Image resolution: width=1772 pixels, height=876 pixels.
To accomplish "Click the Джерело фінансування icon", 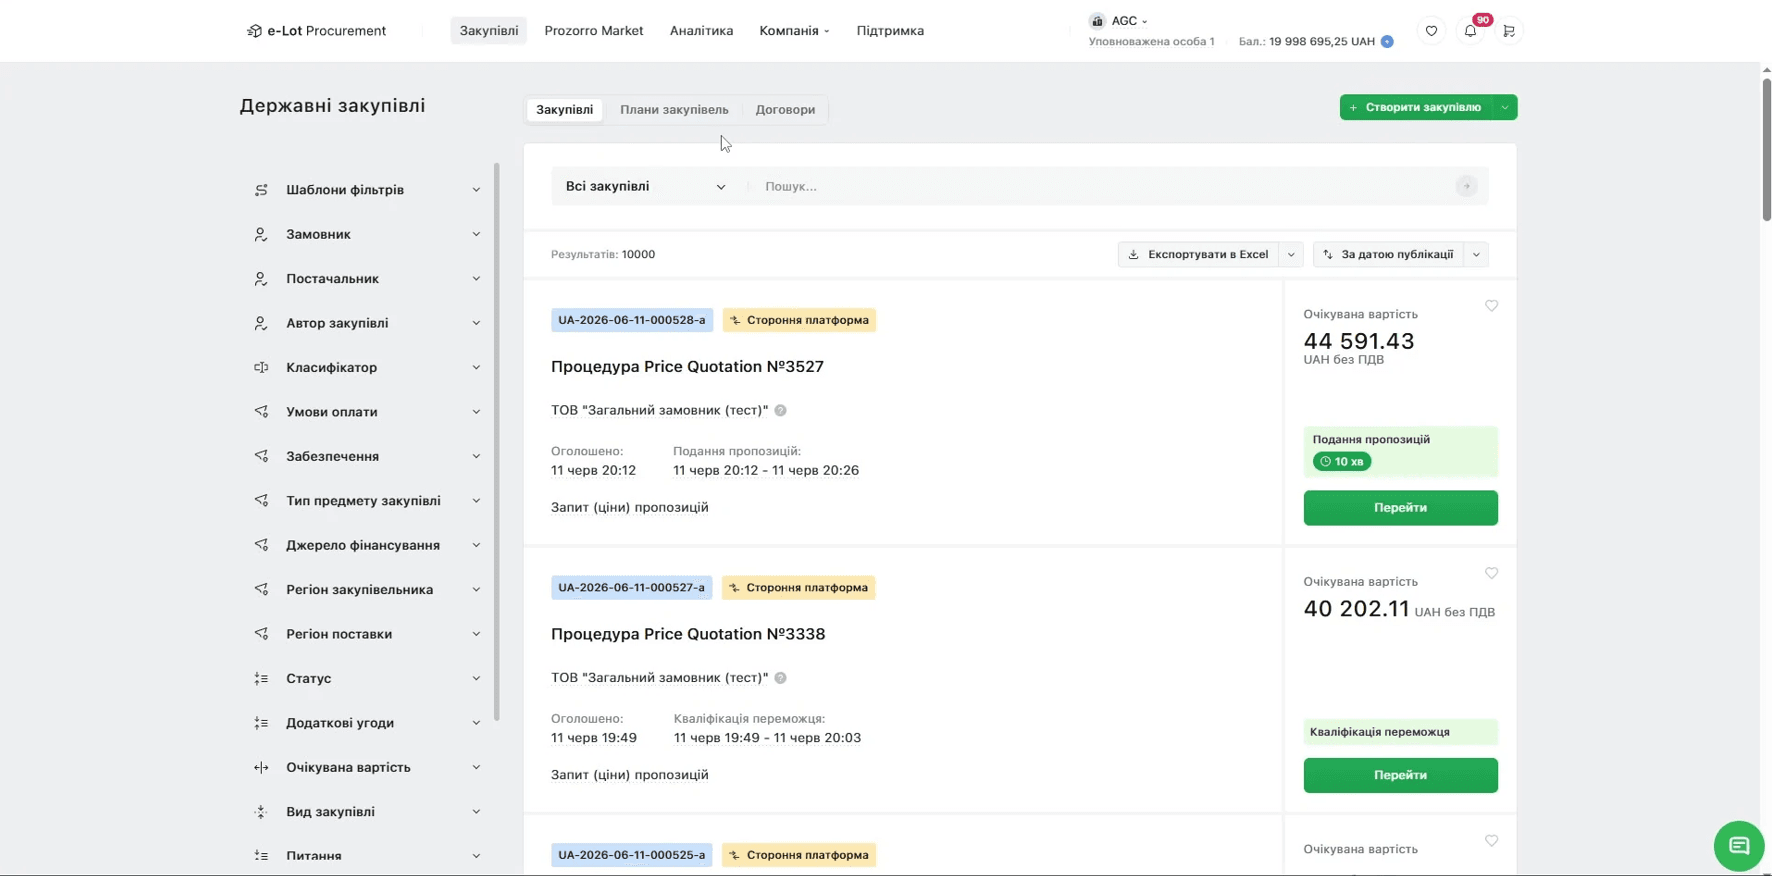I will point(261,545).
